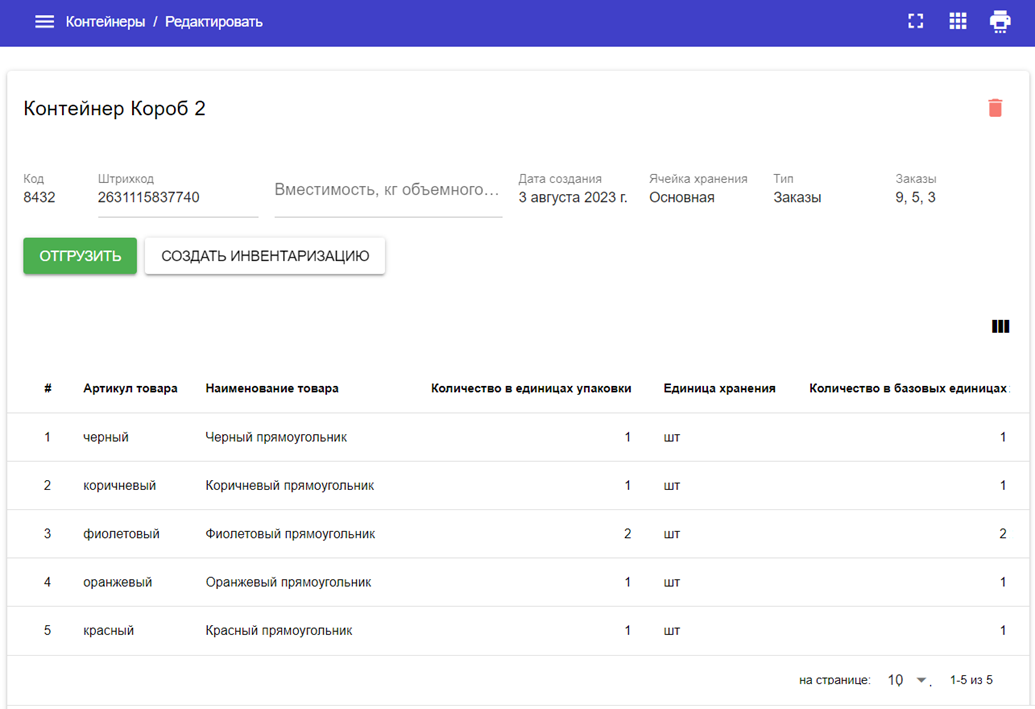Click the print icon
Viewport: 1035px width, 709px height.
click(x=999, y=22)
